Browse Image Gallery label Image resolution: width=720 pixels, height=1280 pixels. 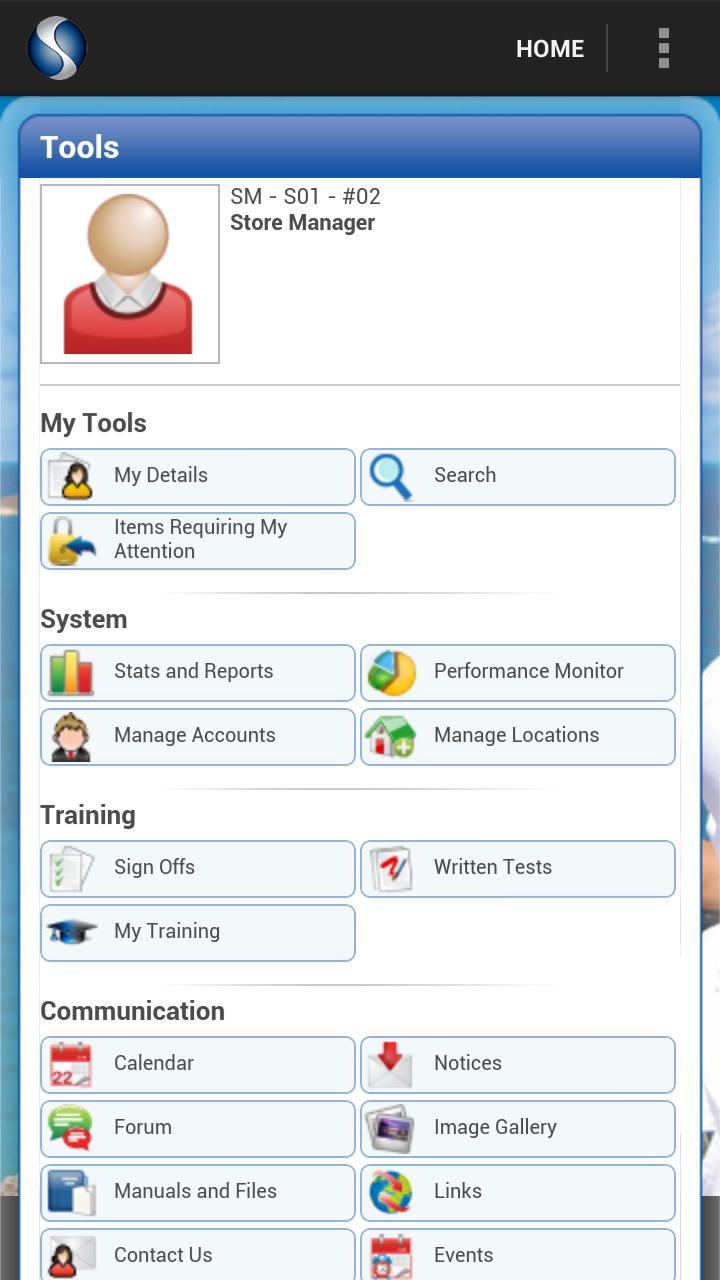[x=495, y=1127]
